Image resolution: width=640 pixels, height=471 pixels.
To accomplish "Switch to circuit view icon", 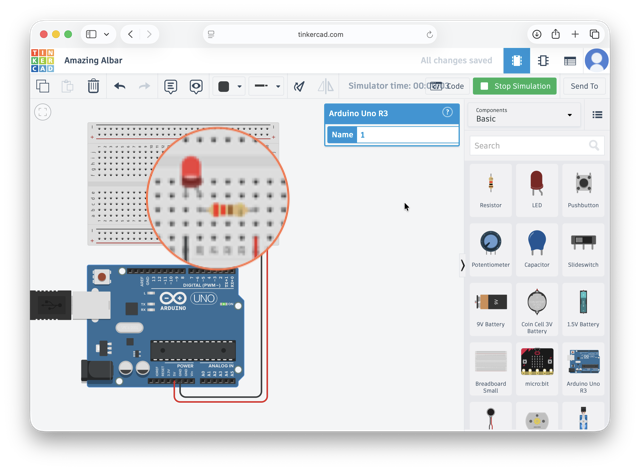I will 516,60.
